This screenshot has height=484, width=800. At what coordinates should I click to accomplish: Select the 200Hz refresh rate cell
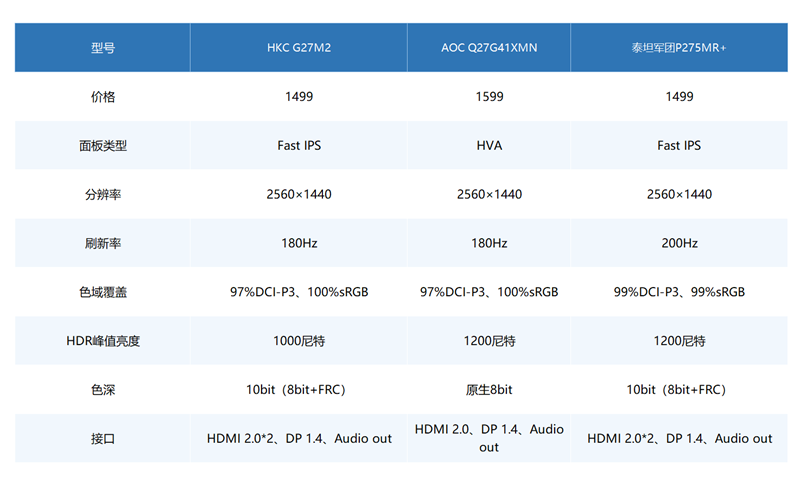(679, 243)
